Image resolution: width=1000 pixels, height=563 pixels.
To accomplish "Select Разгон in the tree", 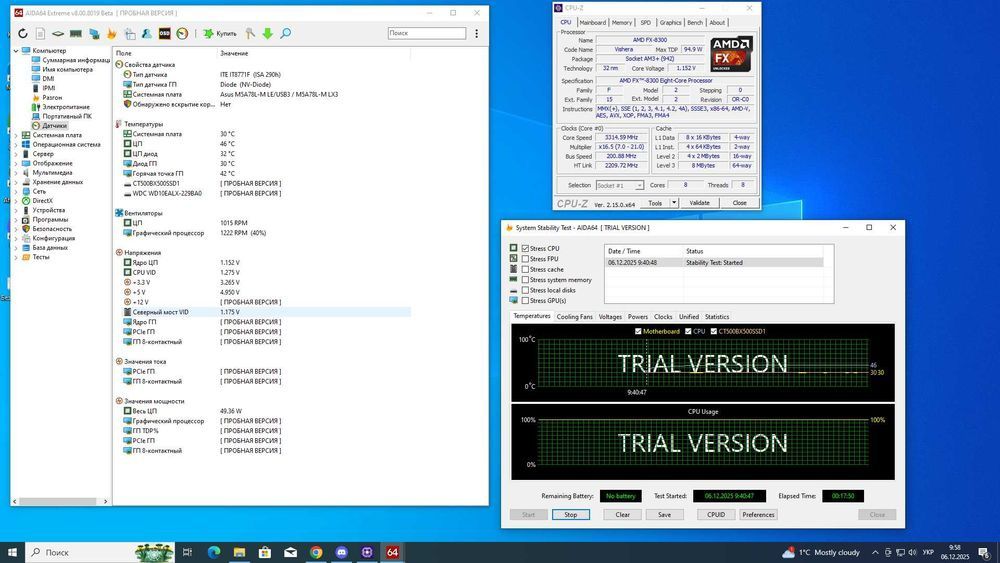I will coord(52,98).
